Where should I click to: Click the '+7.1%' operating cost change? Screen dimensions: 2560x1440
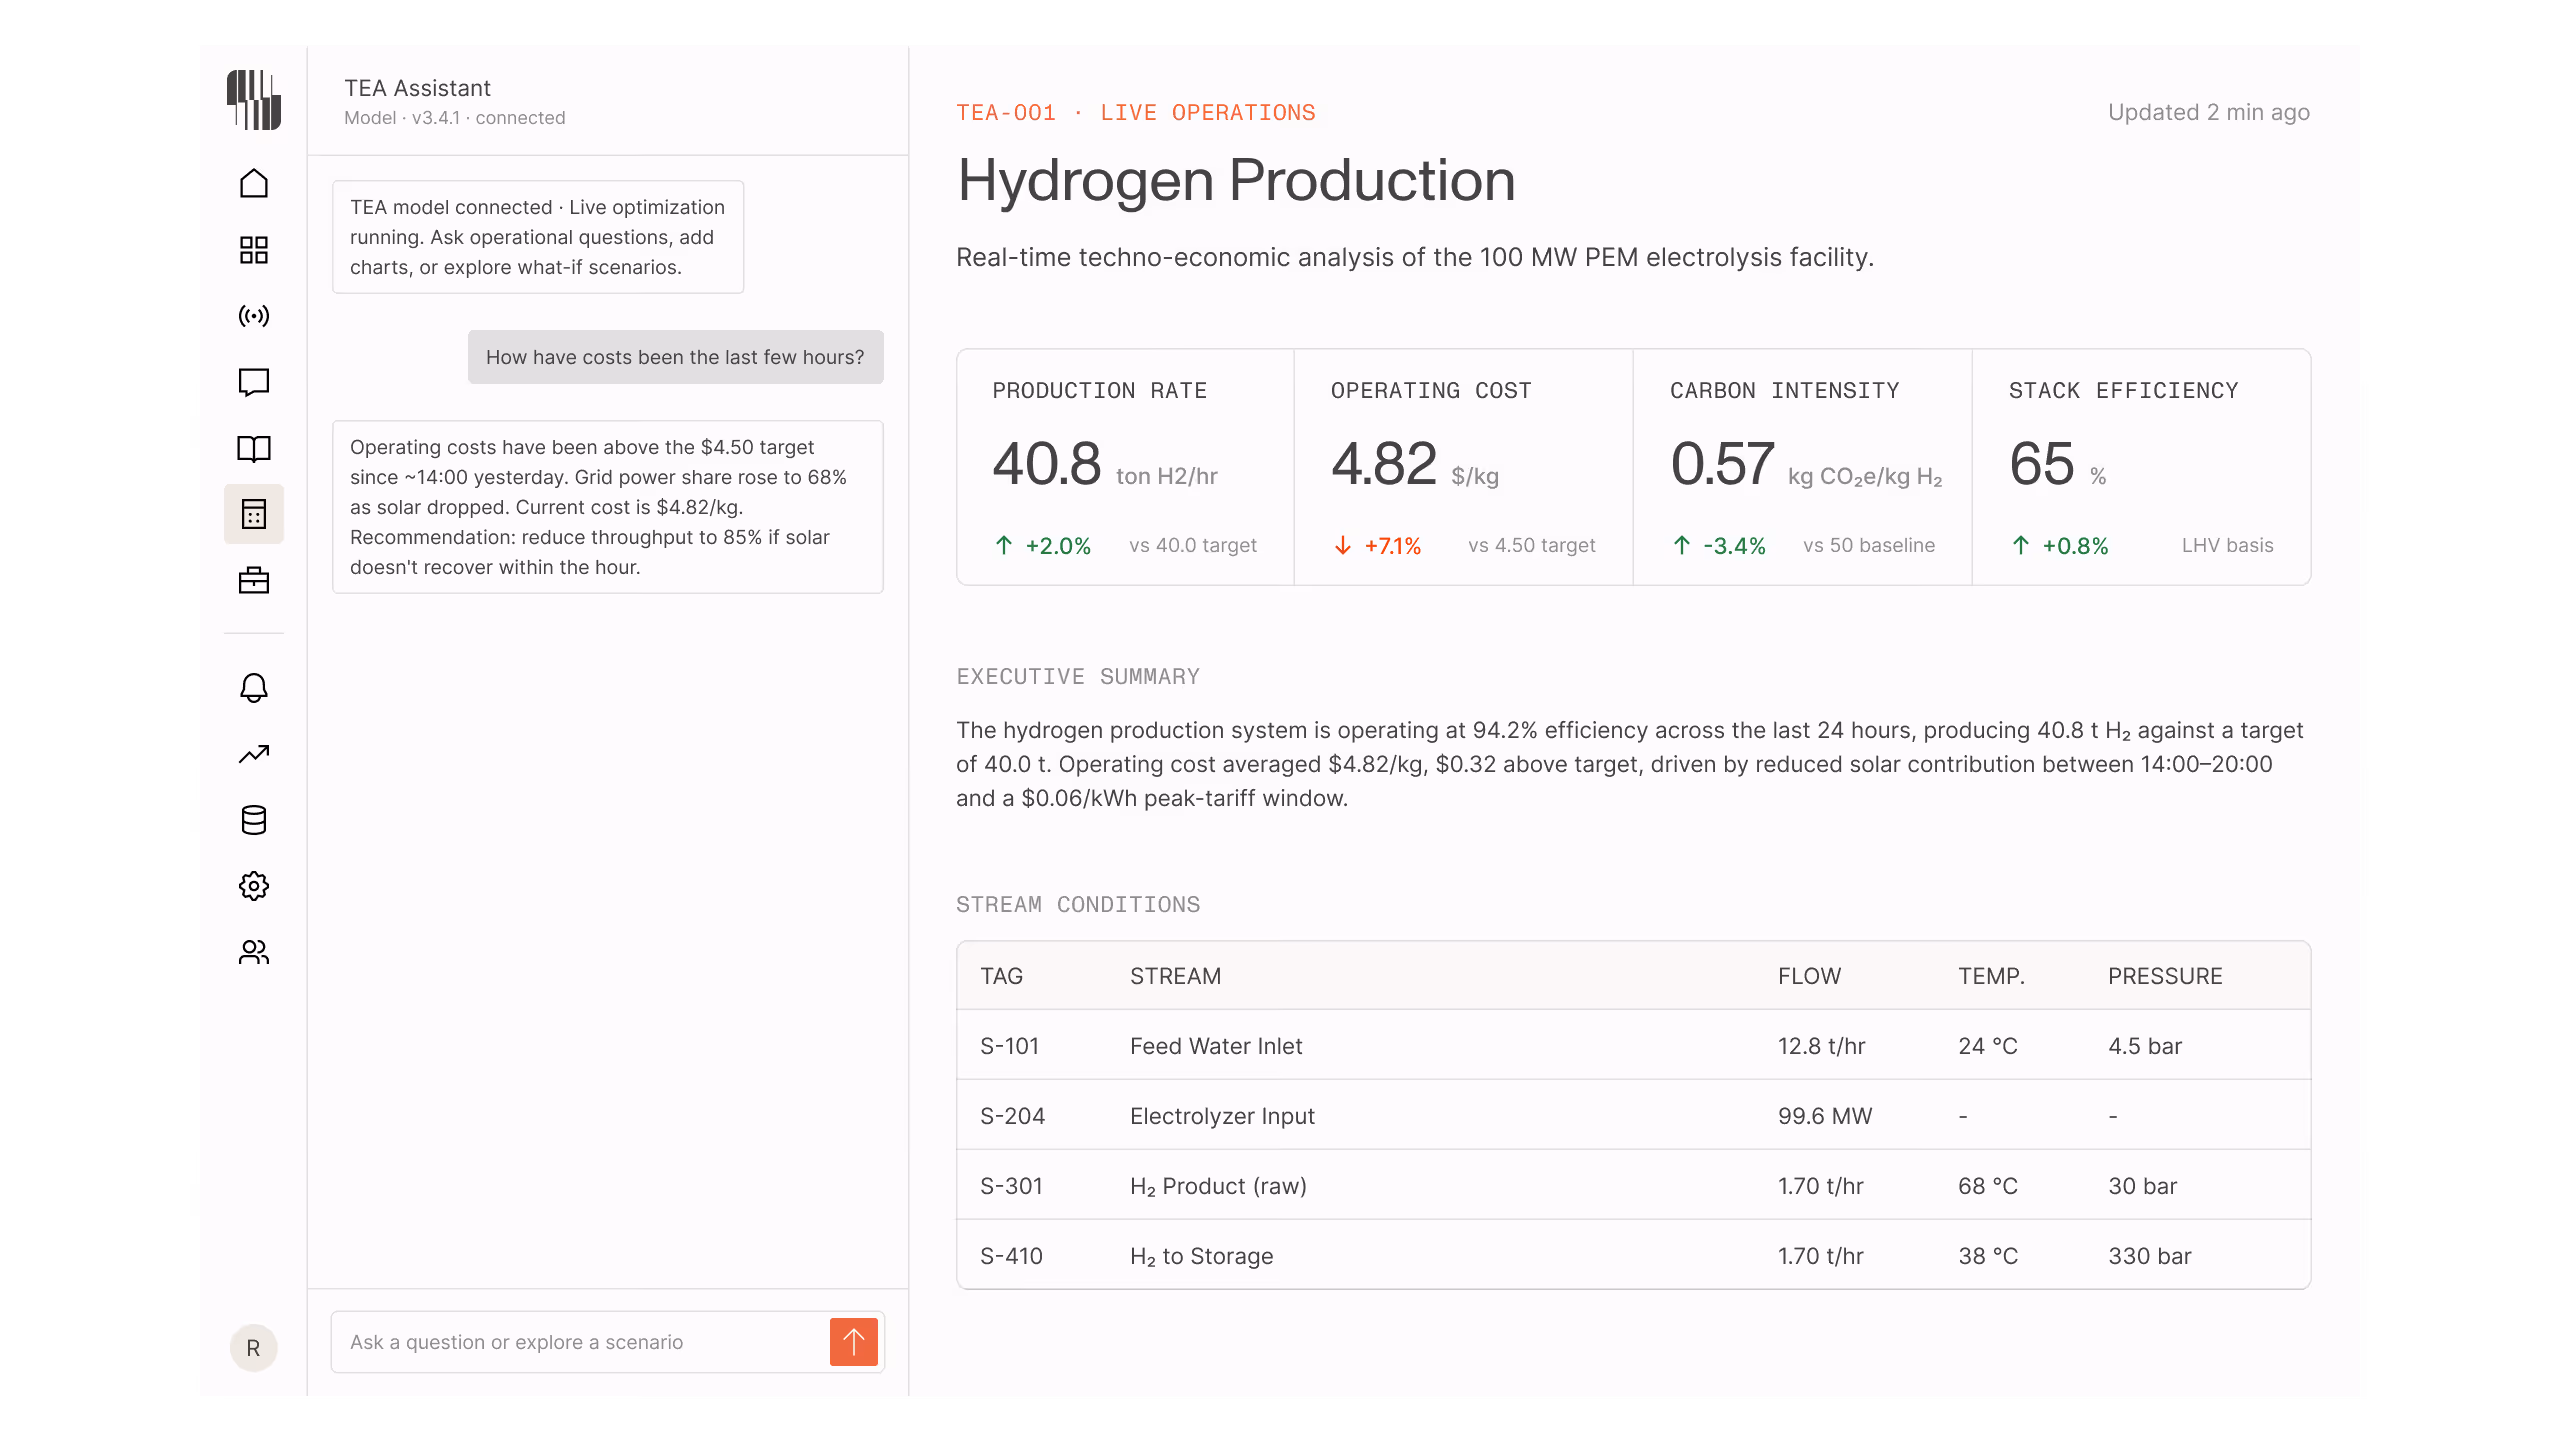pos(1393,546)
